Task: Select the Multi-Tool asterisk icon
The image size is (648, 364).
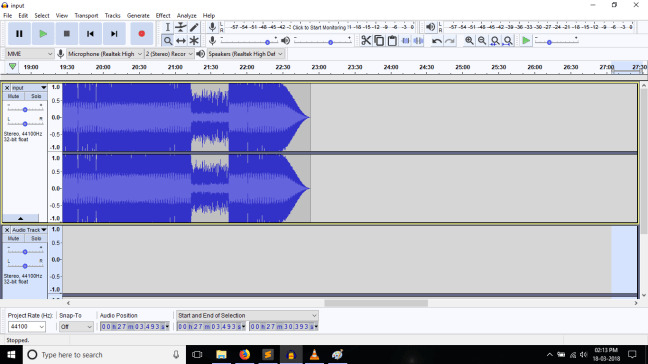Action: click(194, 40)
